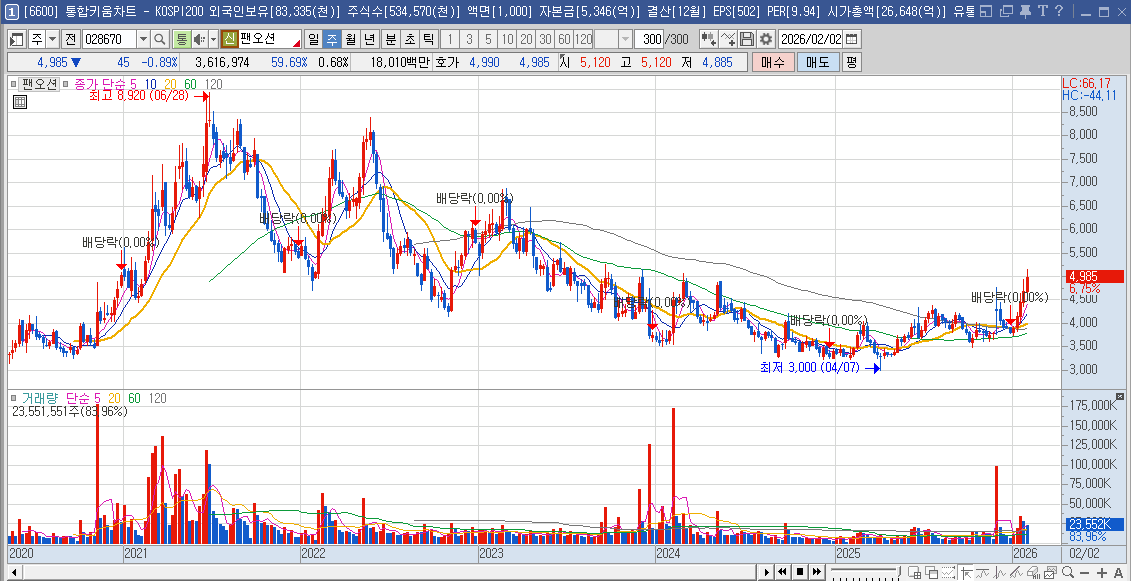The height and width of the screenshot is (581, 1131).
Task: Expand the stock code 028670 dropdown arrow
Action: coord(143,39)
